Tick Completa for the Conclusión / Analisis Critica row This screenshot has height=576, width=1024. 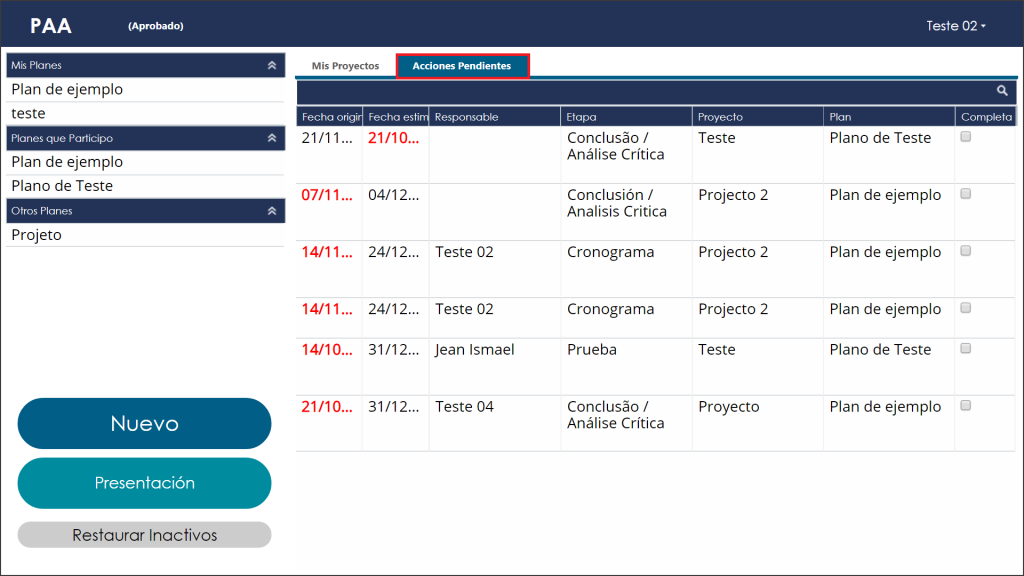(x=966, y=194)
